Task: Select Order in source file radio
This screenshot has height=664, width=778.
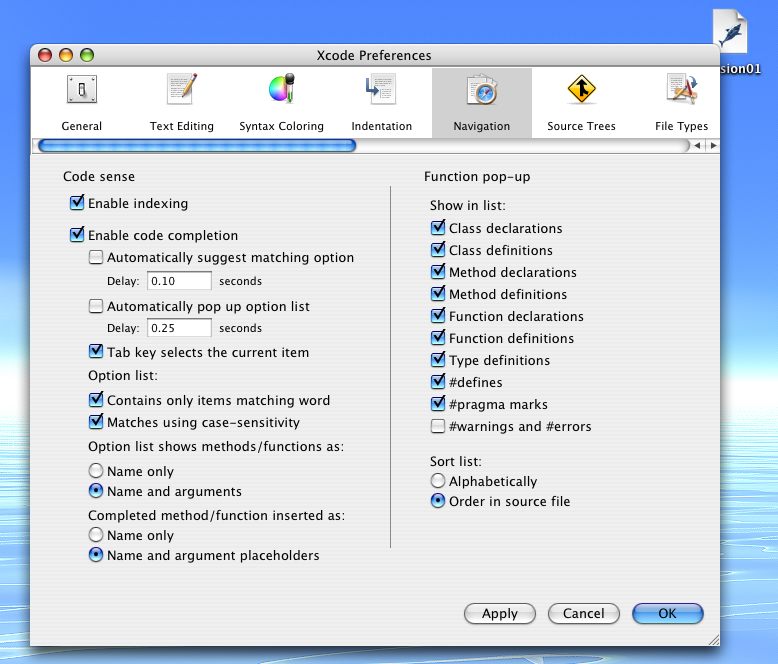Action: [x=438, y=501]
